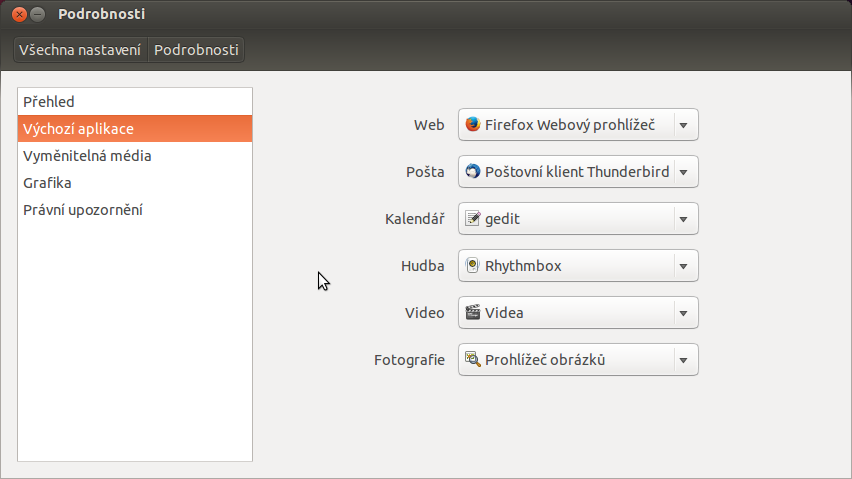Viewport: 852px width, 479px height.
Task: Open the Poštovní klient Thunderbird combo box
Action: pos(578,172)
